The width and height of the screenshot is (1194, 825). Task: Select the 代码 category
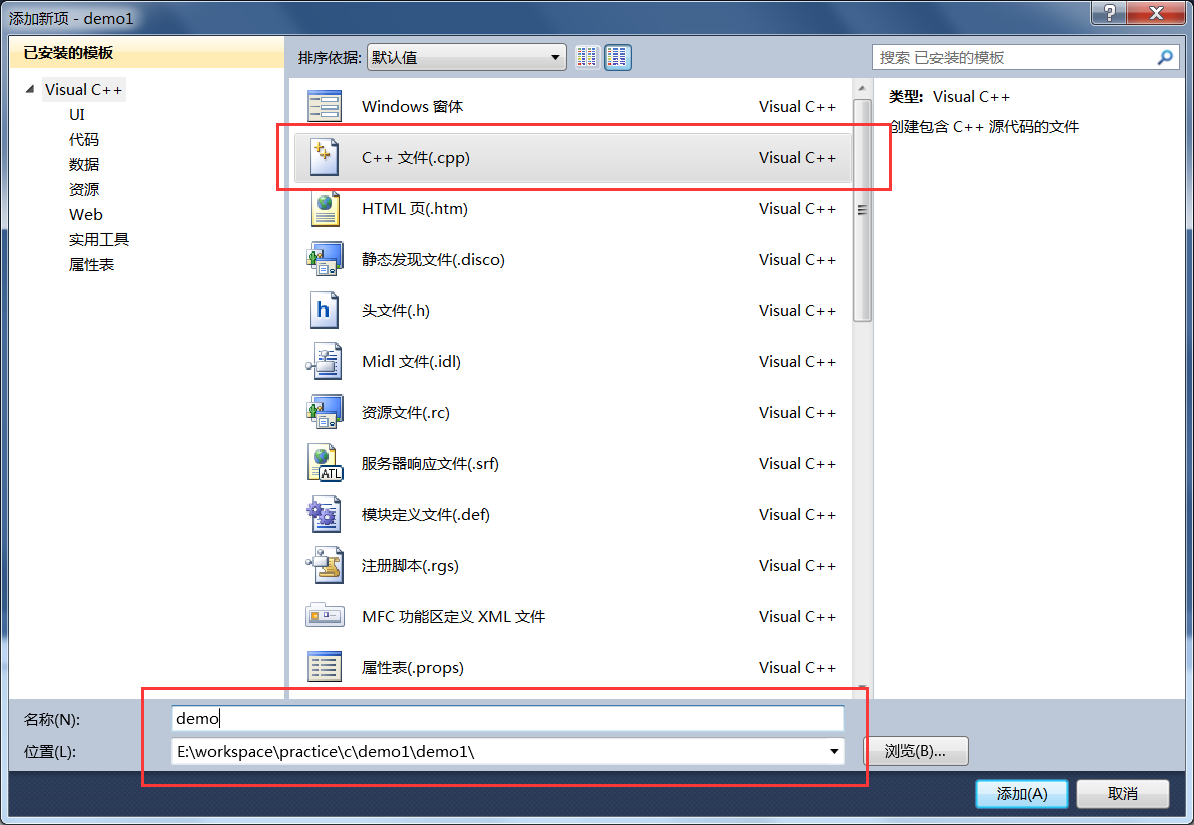[x=84, y=140]
